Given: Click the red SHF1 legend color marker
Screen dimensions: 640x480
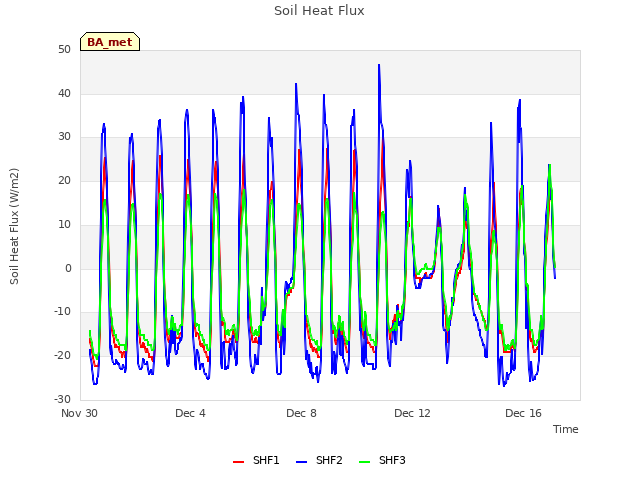Looking at the screenshot, I should 238,462.
